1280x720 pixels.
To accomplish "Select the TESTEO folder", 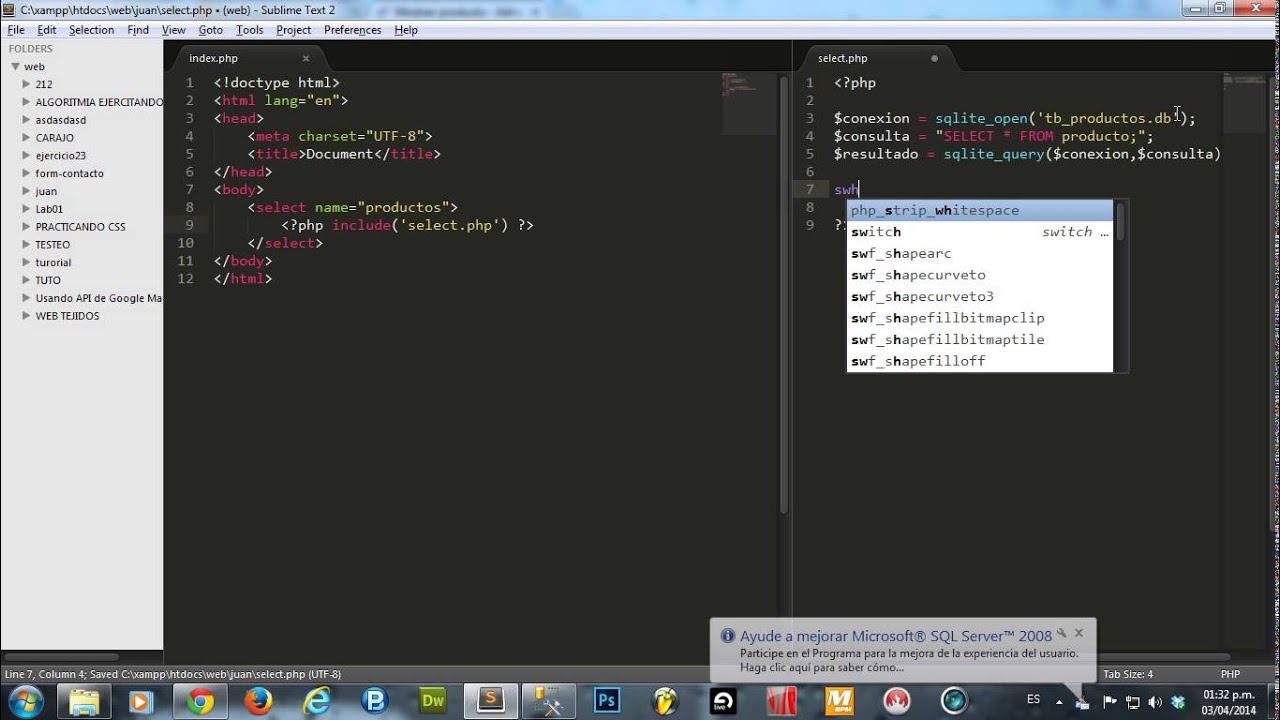I will point(53,244).
